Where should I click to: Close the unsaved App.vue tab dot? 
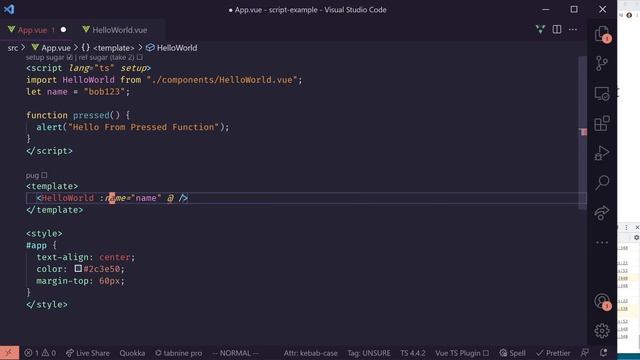(63, 30)
